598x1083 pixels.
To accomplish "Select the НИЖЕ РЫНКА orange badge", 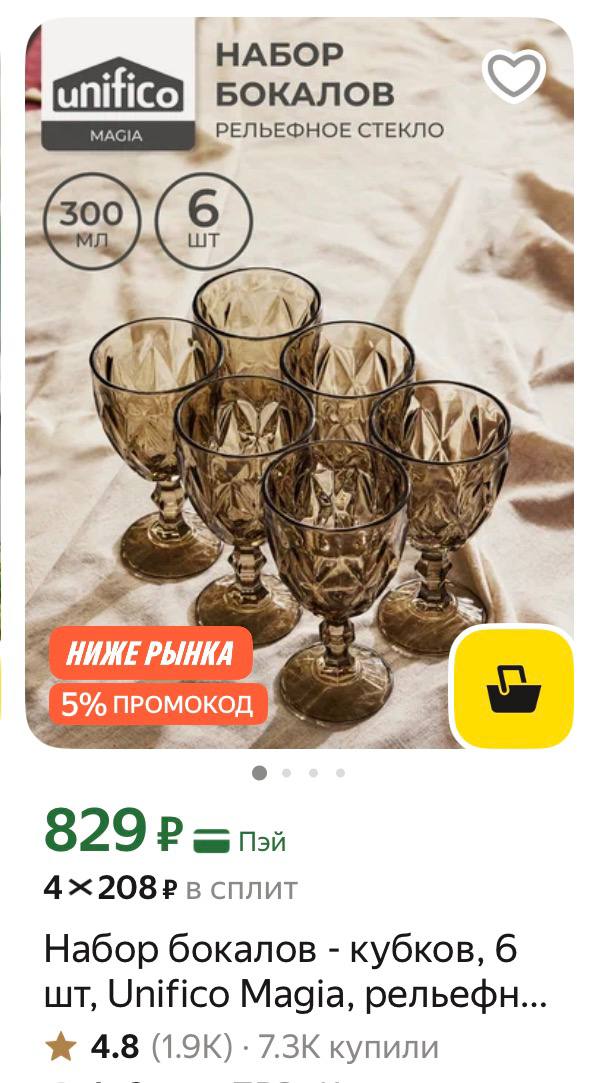I will pyautogui.click(x=150, y=653).
